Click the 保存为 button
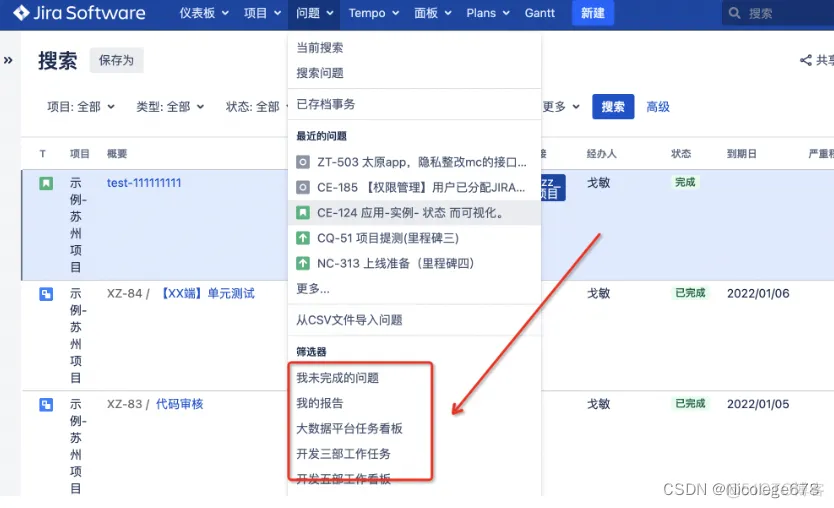The height and width of the screenshot is (508, 834). (x=116, y=60)
